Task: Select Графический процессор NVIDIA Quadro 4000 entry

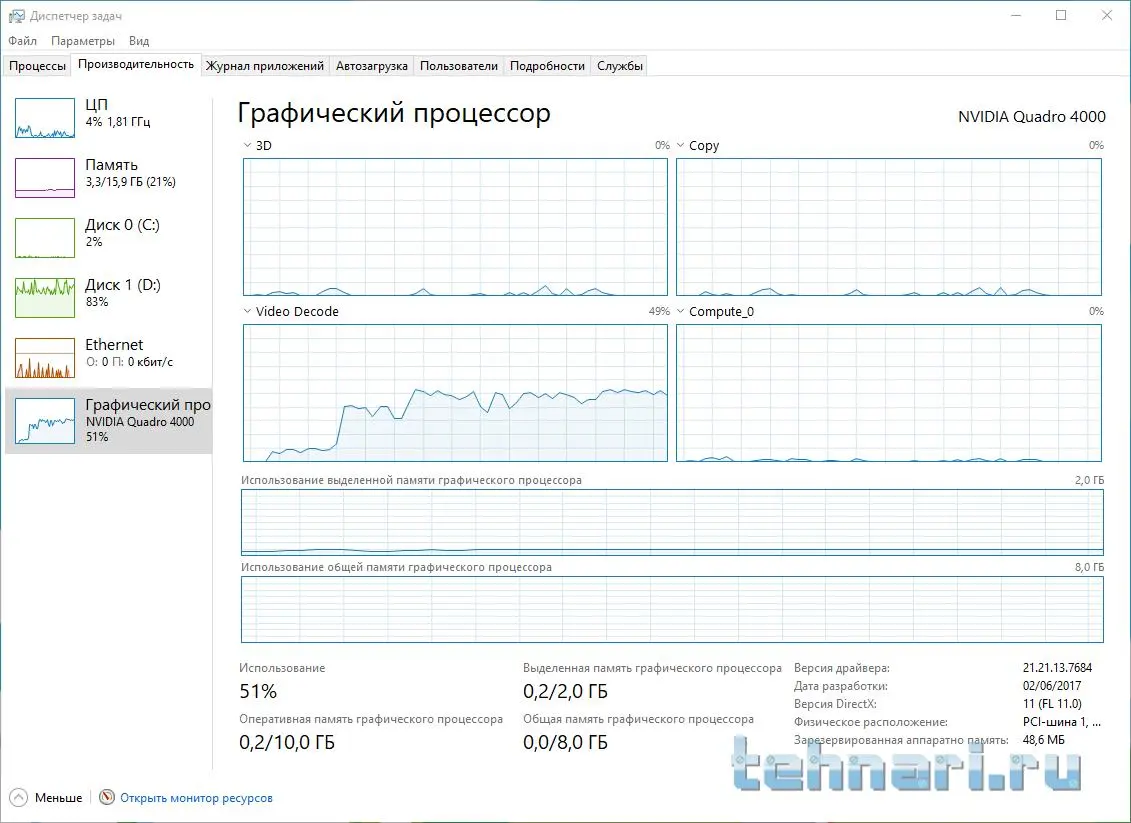Action: (x=108, y=421)
